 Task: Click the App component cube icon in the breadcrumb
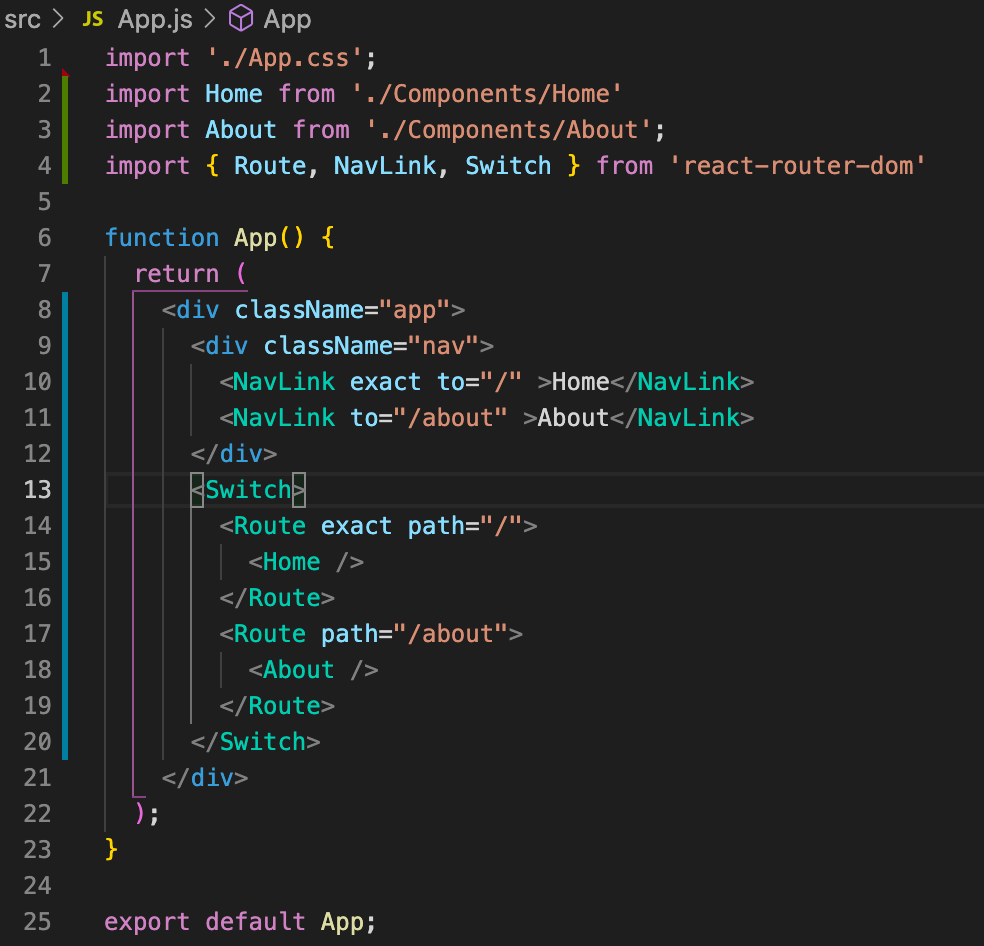click(240, 18)
